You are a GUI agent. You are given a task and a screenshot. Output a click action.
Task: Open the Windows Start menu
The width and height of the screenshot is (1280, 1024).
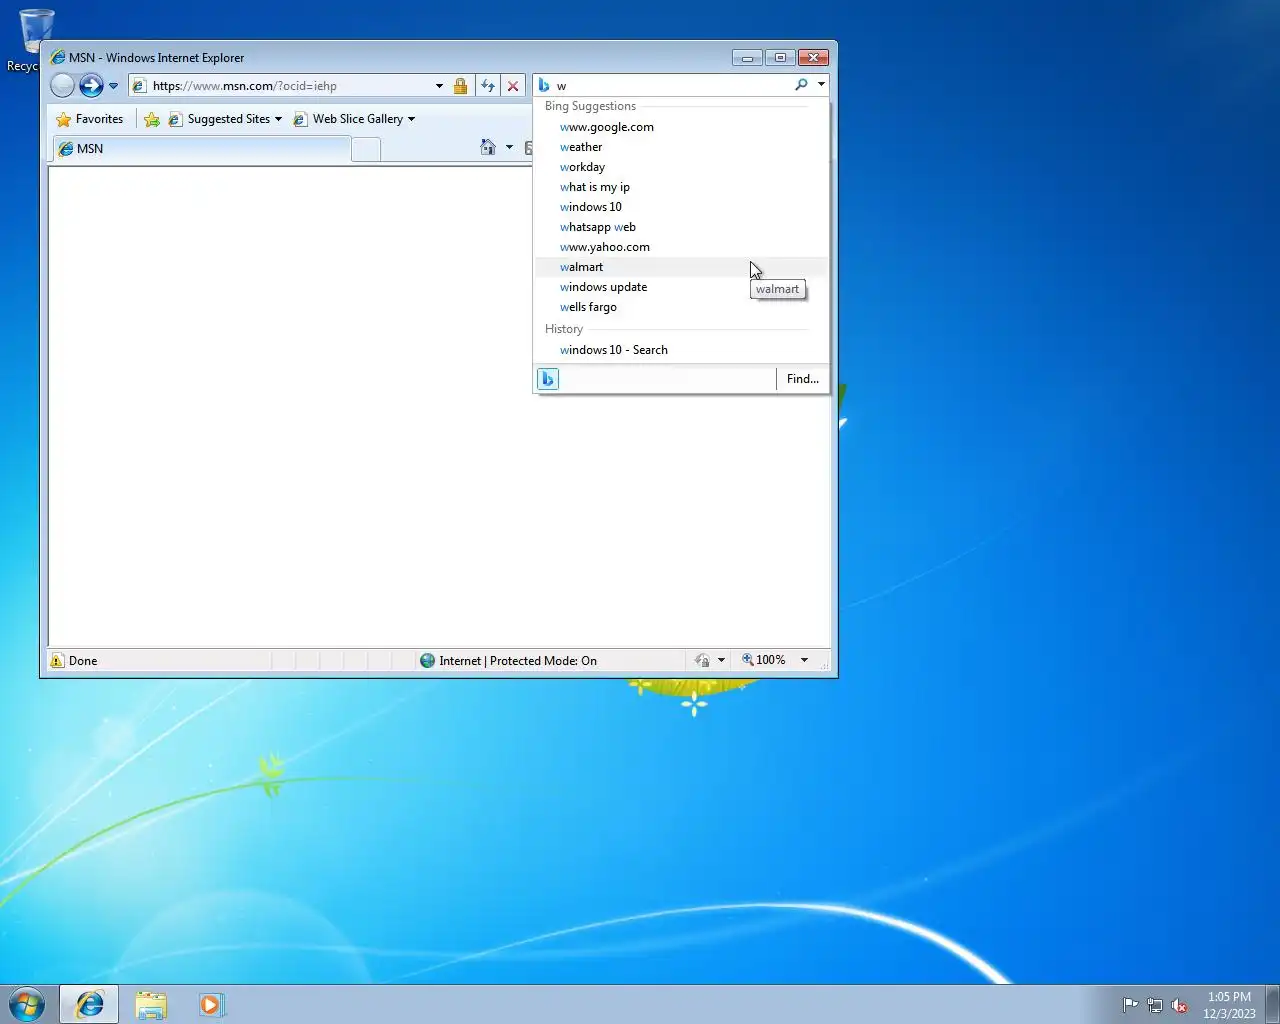click(x=27, y=1004)
